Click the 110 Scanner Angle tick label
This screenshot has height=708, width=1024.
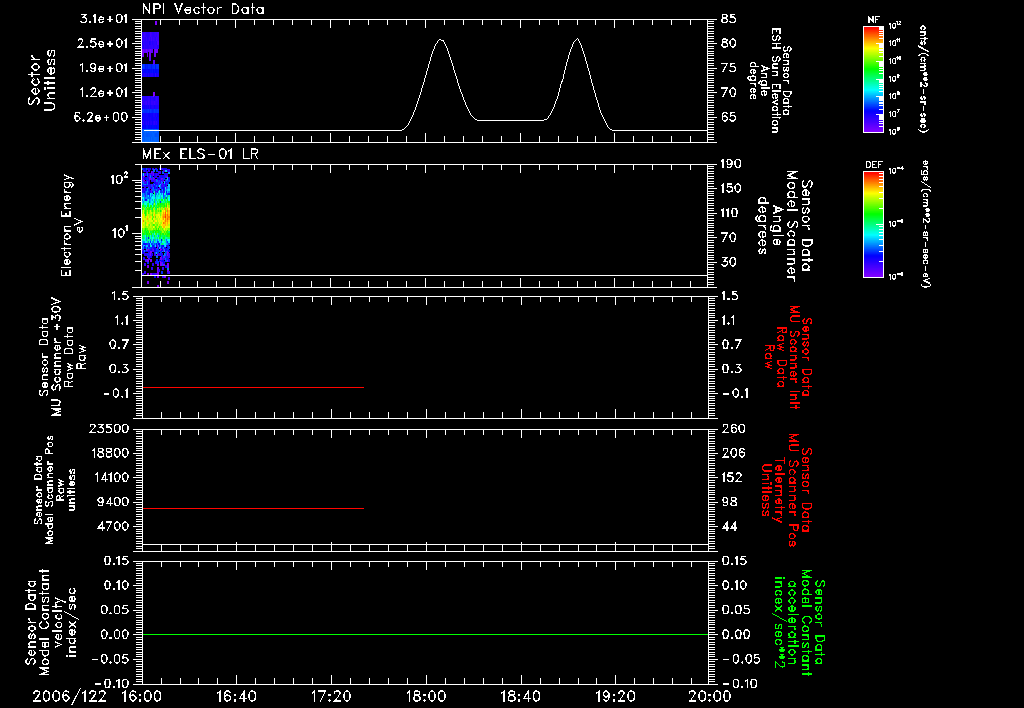point(731,213)
